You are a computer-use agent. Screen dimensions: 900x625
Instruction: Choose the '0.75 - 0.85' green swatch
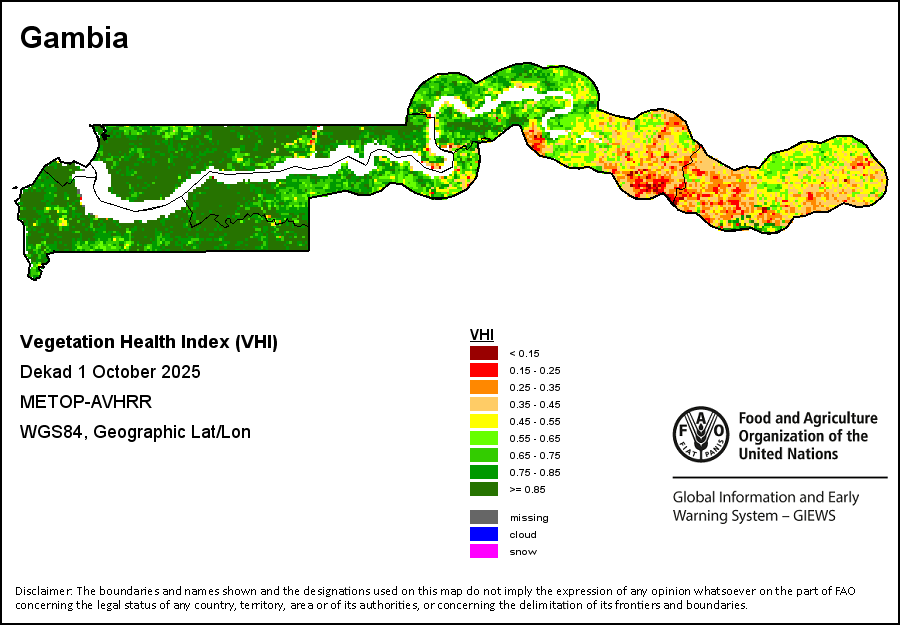[483, 472]
